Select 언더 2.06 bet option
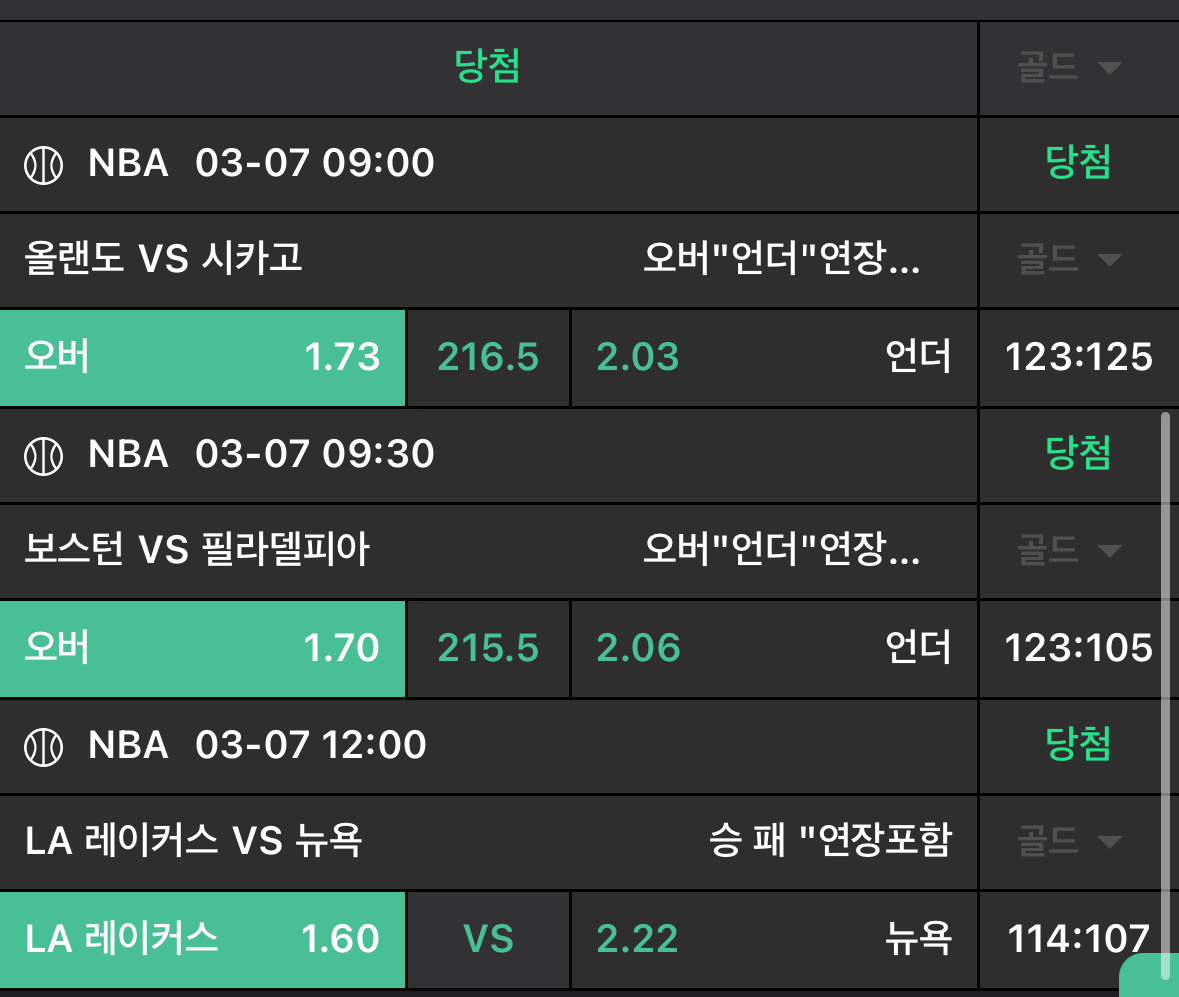The height and width of the screenshot is (997, 1179). coord(773,648)
